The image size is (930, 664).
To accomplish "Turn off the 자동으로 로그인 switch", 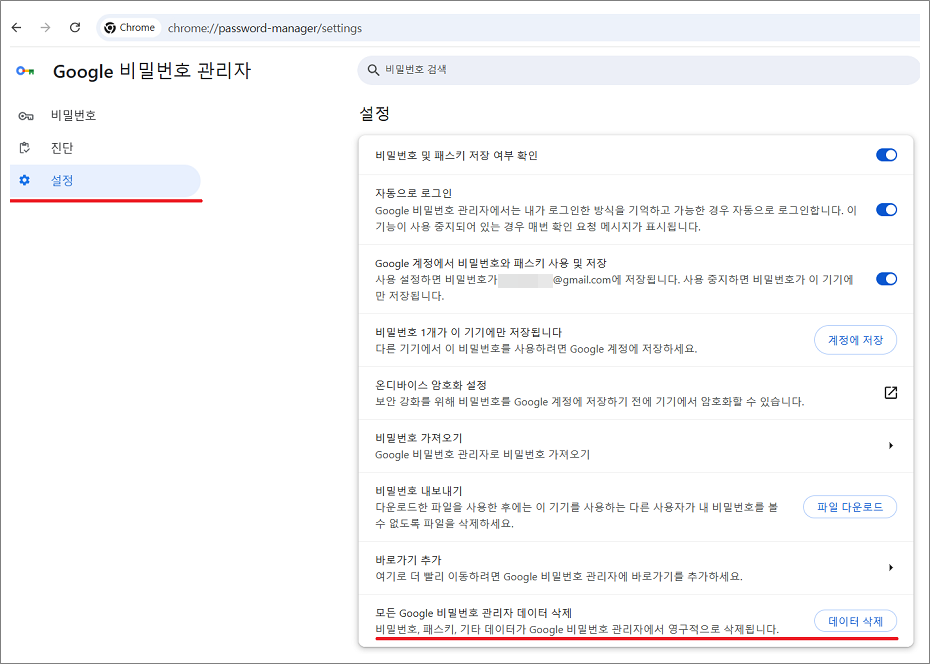I will click(x=886, y=209).
